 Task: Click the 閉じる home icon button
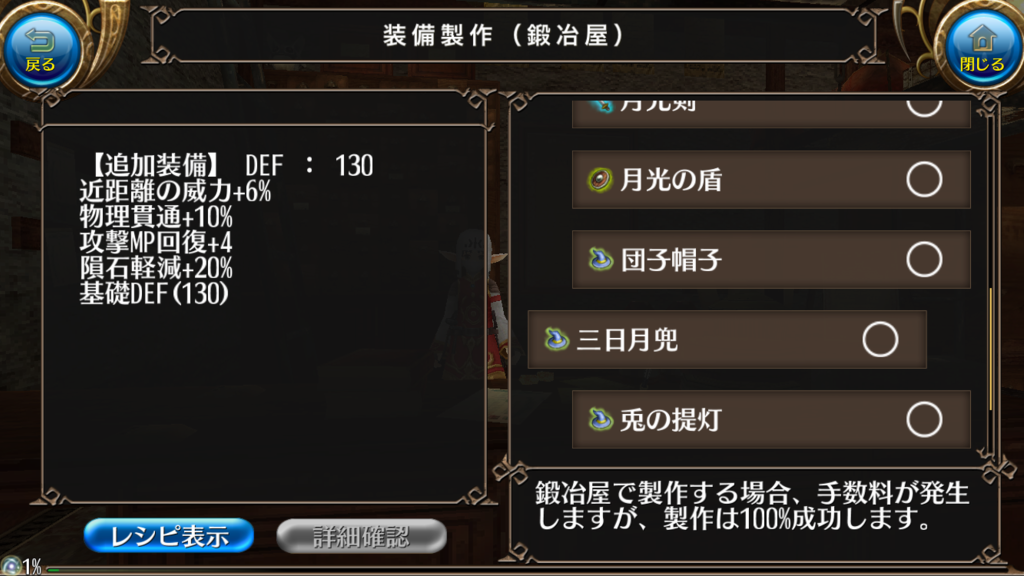coord(982,51)
